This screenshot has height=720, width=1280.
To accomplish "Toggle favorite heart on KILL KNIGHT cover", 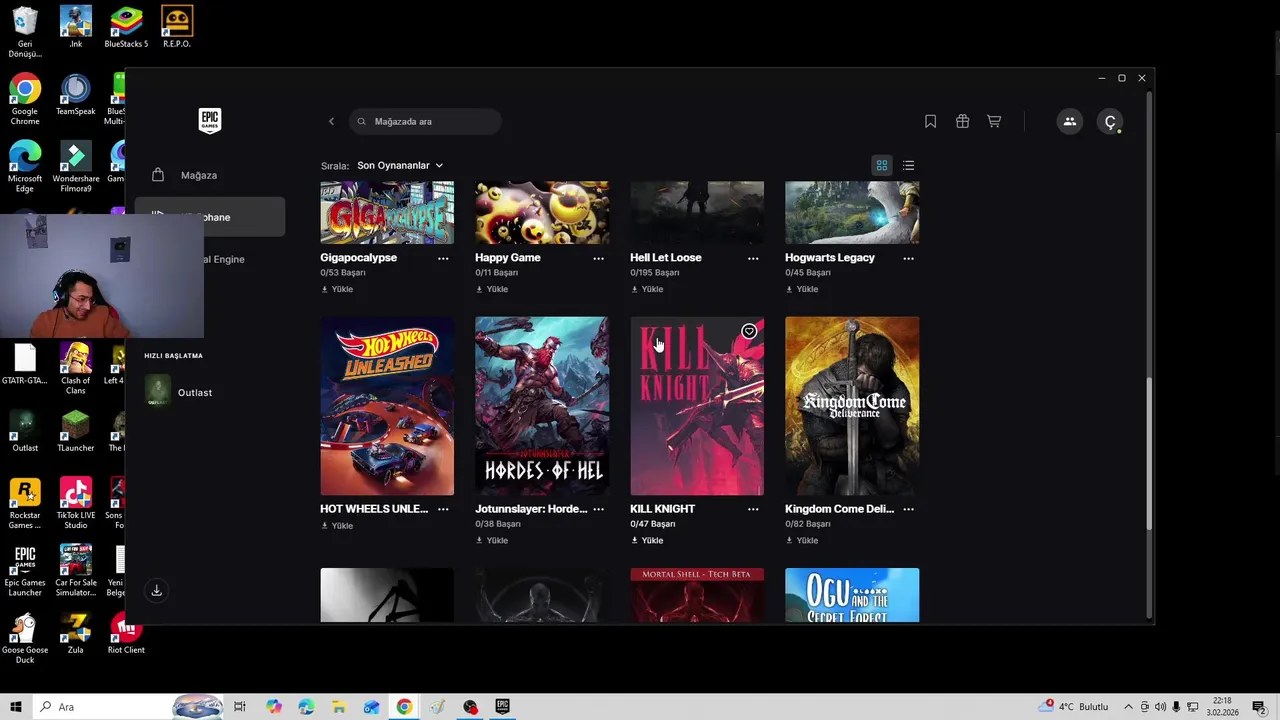I will coord(749,331).
